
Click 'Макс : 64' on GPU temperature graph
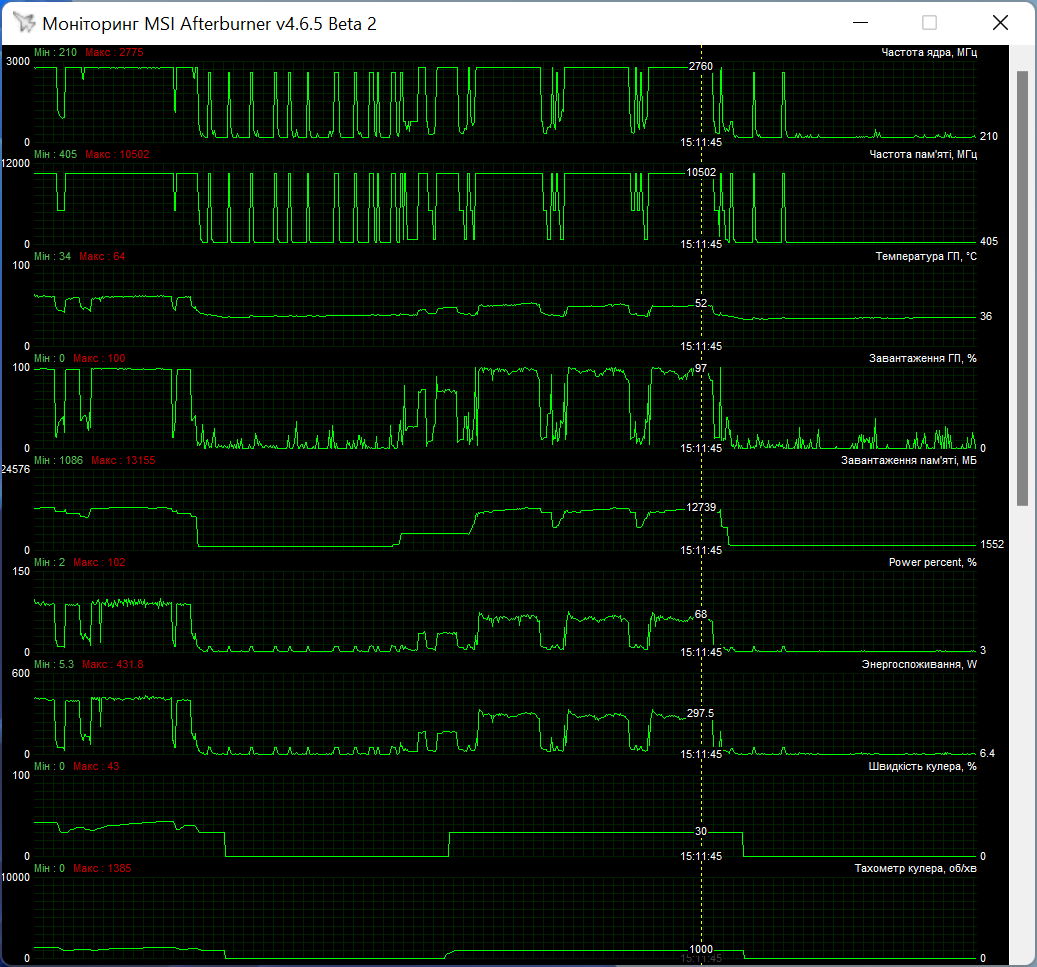(x=103, y=256)
